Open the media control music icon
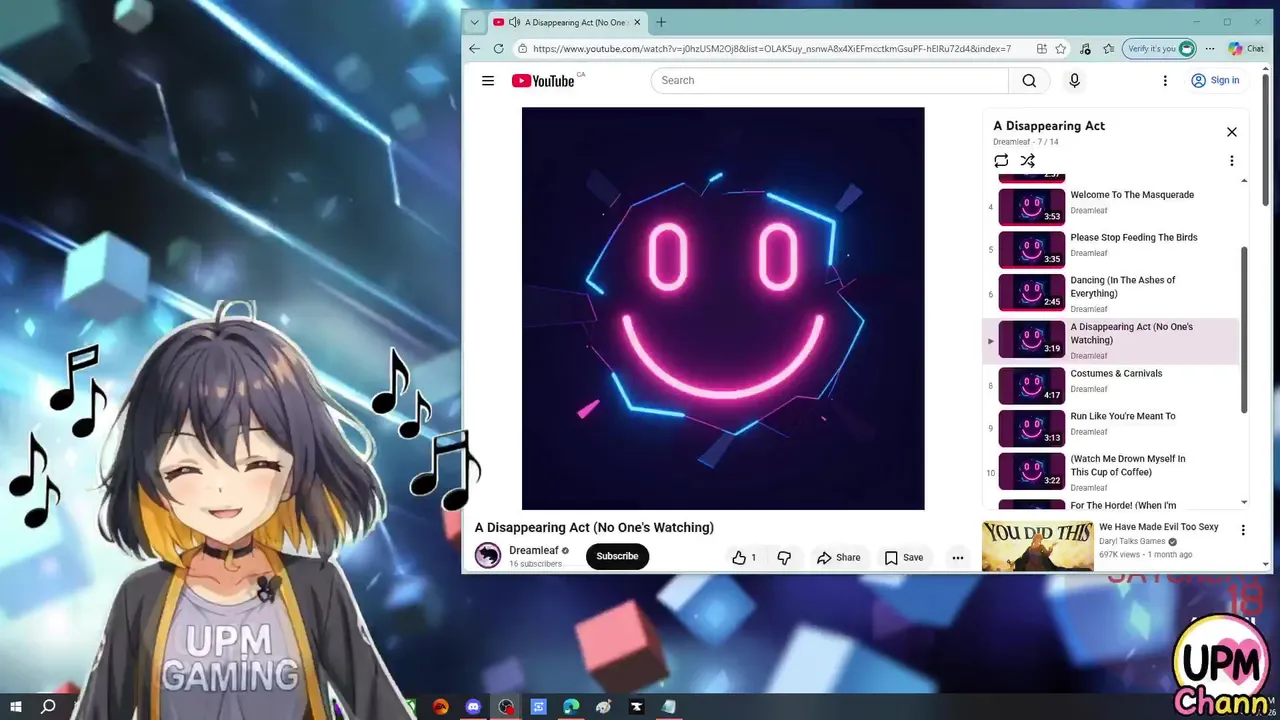 tap(1086, 49)
